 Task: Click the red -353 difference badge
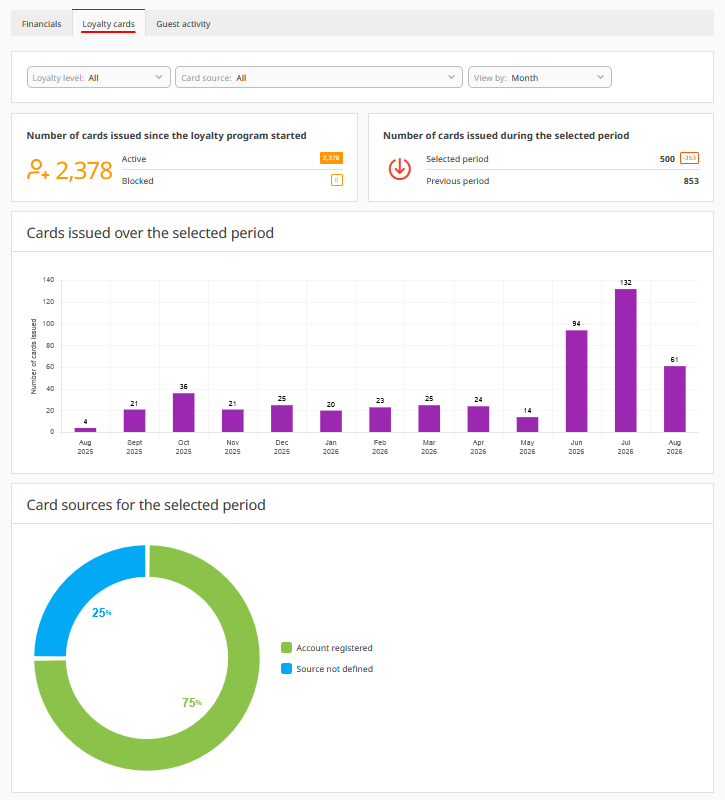[689, 158]
